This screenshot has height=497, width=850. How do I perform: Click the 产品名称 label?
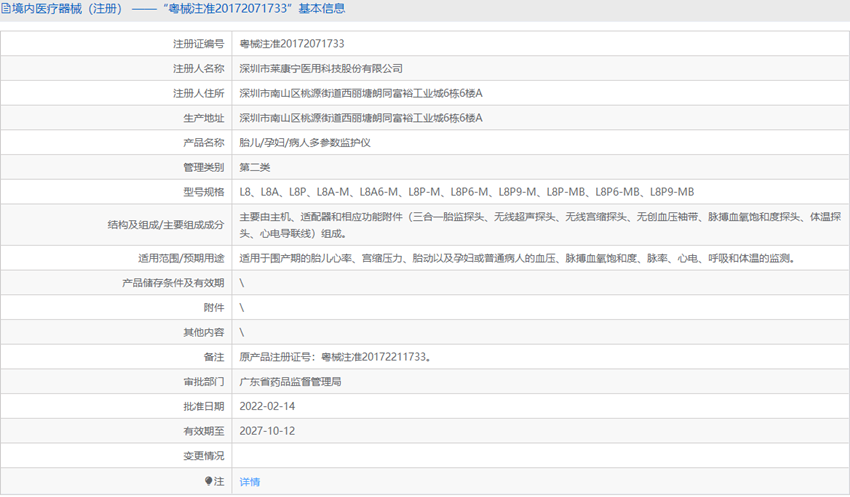pos(204,143)
